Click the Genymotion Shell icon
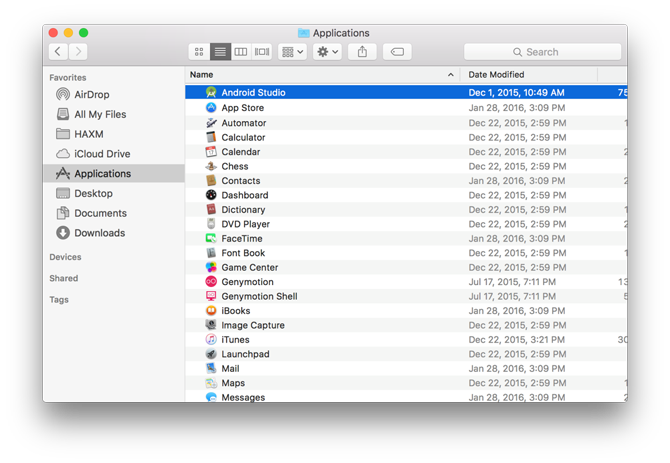This screenshot has height=463, width=670. (211, 296)
